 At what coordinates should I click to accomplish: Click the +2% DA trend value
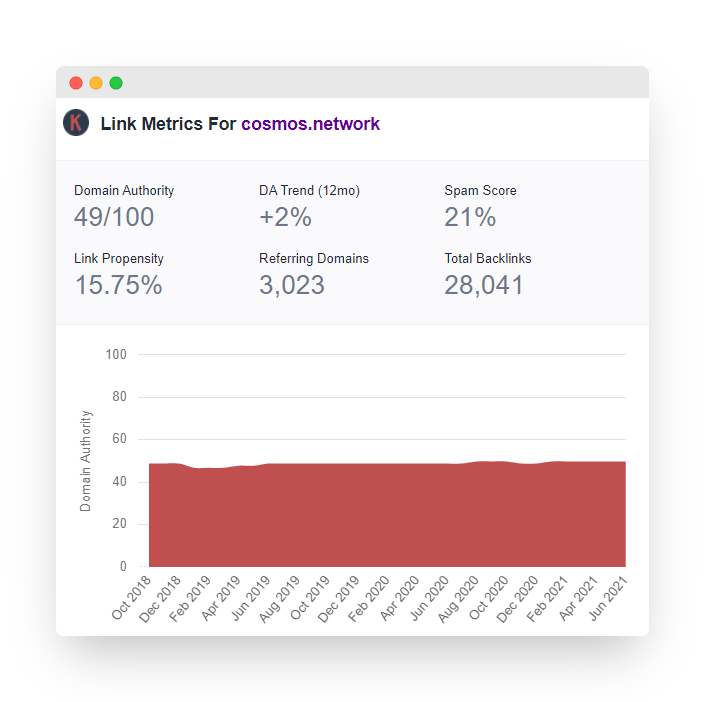click(285, 217)
